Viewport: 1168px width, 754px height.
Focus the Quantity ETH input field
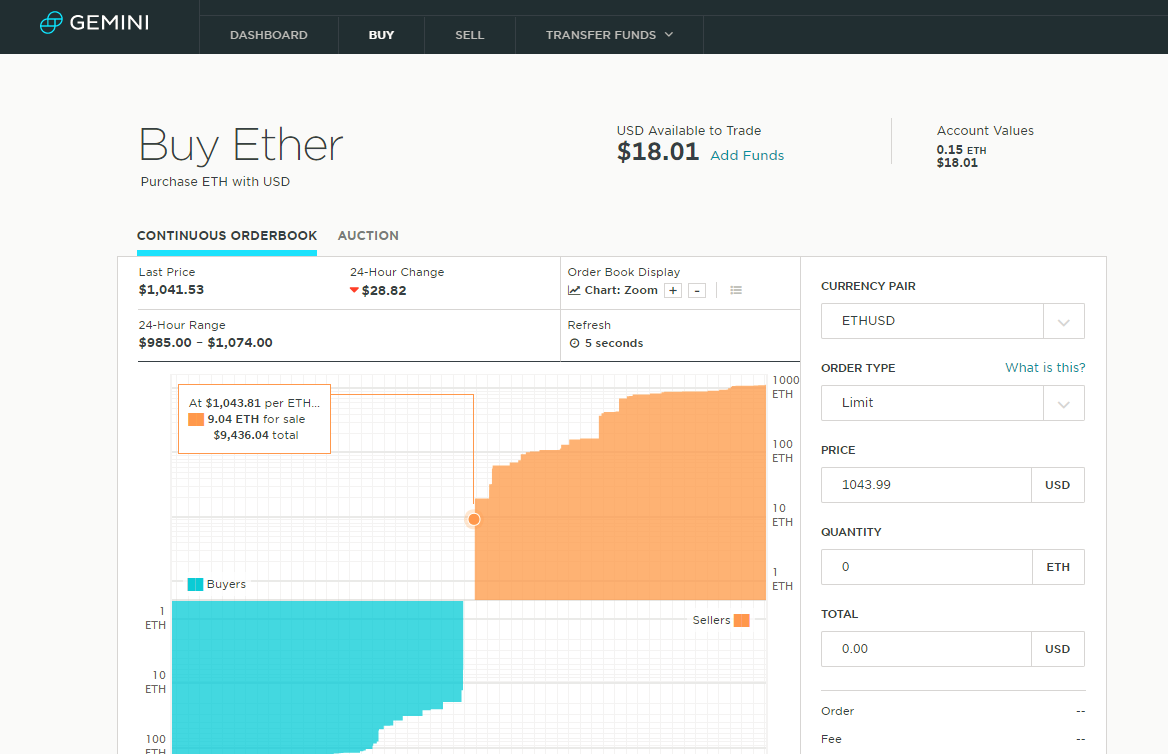[927, 567]
